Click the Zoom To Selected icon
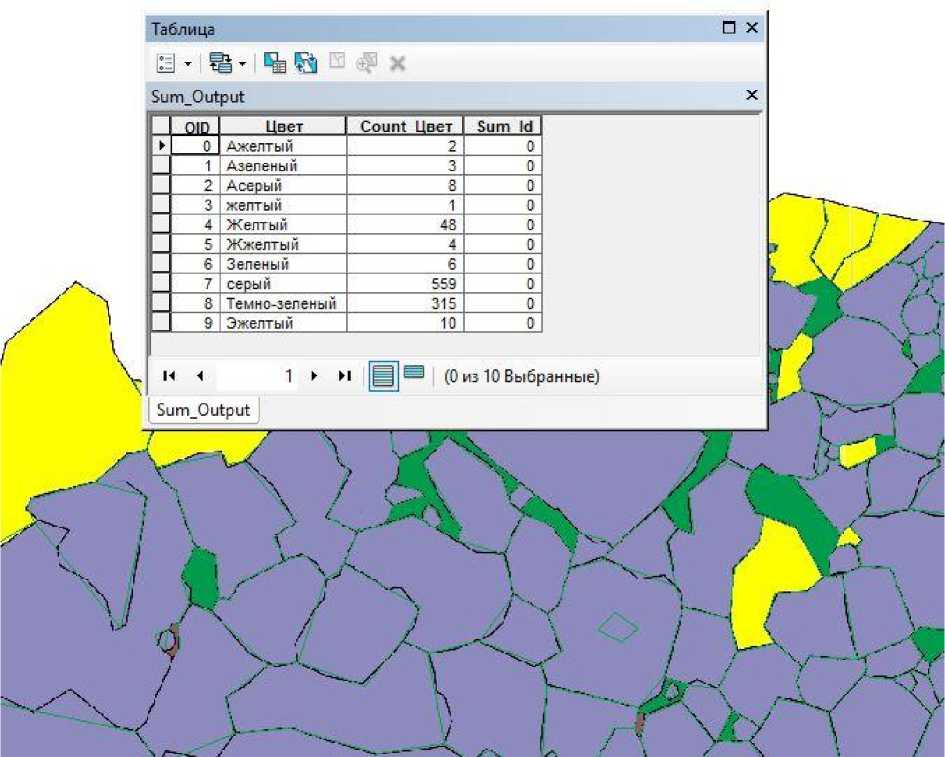945x757 pixels. tap(366, 63)
